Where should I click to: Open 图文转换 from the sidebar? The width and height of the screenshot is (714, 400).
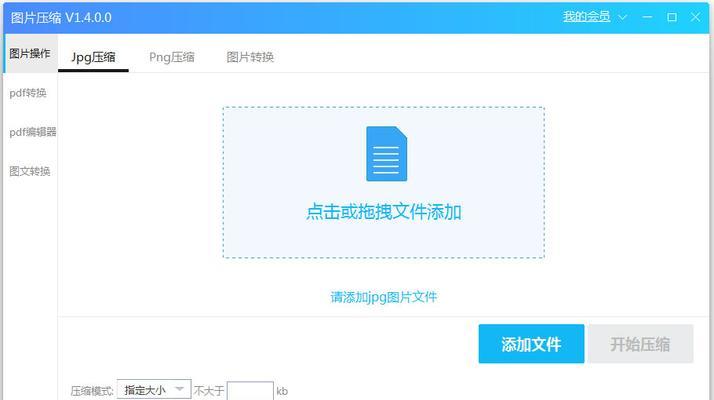click(x=30, y=171)
